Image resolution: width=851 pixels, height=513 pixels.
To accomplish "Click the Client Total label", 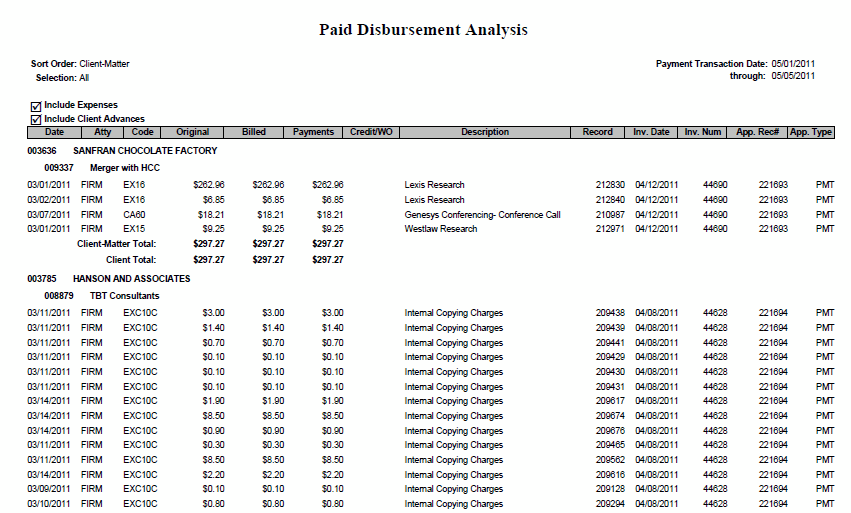I will tap(131, 260).
